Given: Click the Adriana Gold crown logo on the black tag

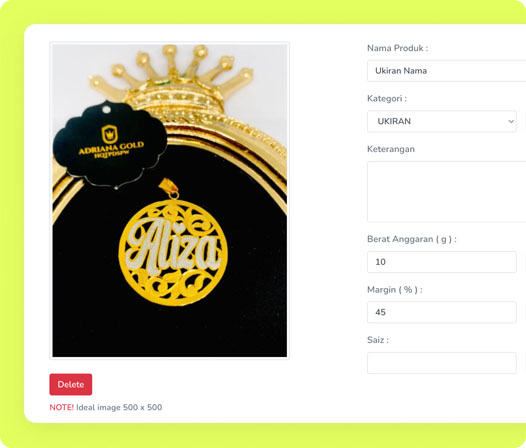Looking at the screenshot, I should 109,134.
